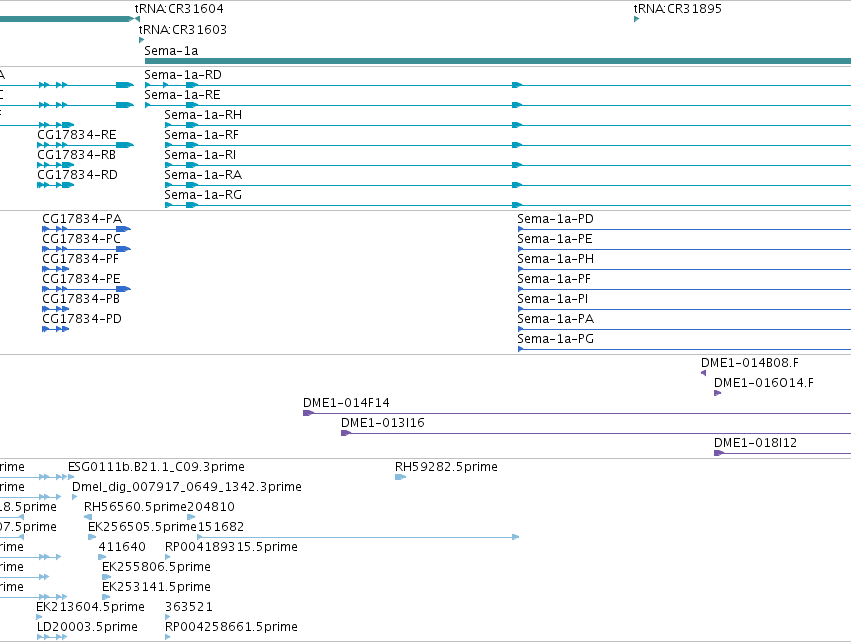851x642 pixels.
Task: Click the Sema-1a-PI protein label
Action: [x=552, y=300]
